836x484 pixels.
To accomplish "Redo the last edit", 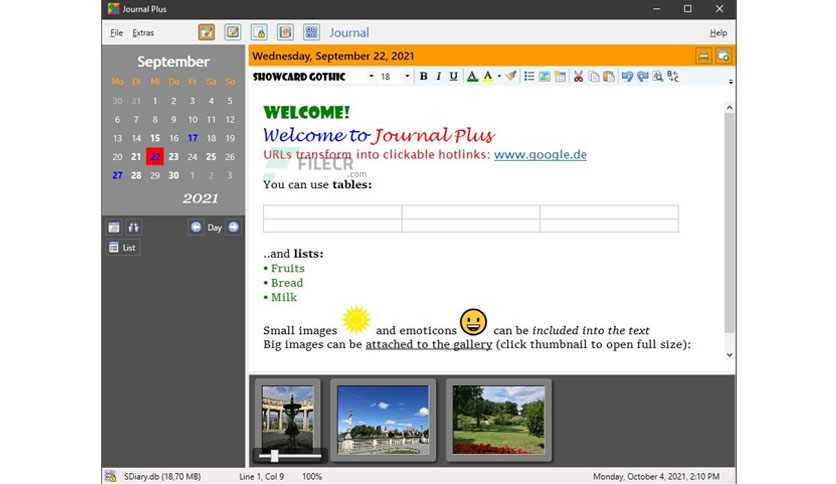I will (642, 76).
